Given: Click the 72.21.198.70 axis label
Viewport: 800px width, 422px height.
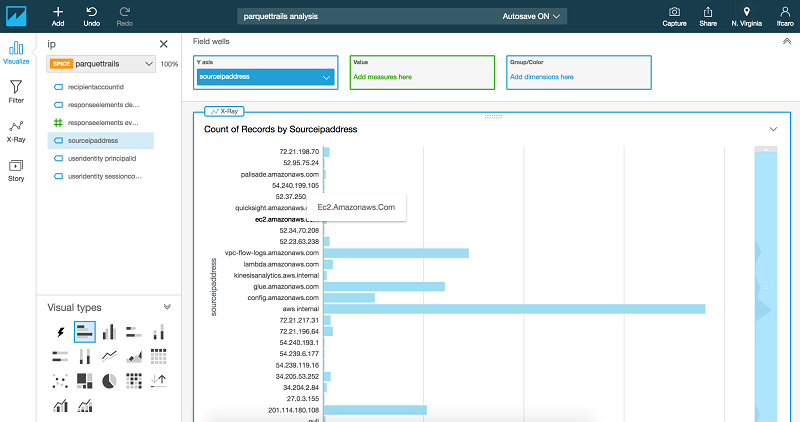Looking at the screenshot, I should tap(299, 152).
